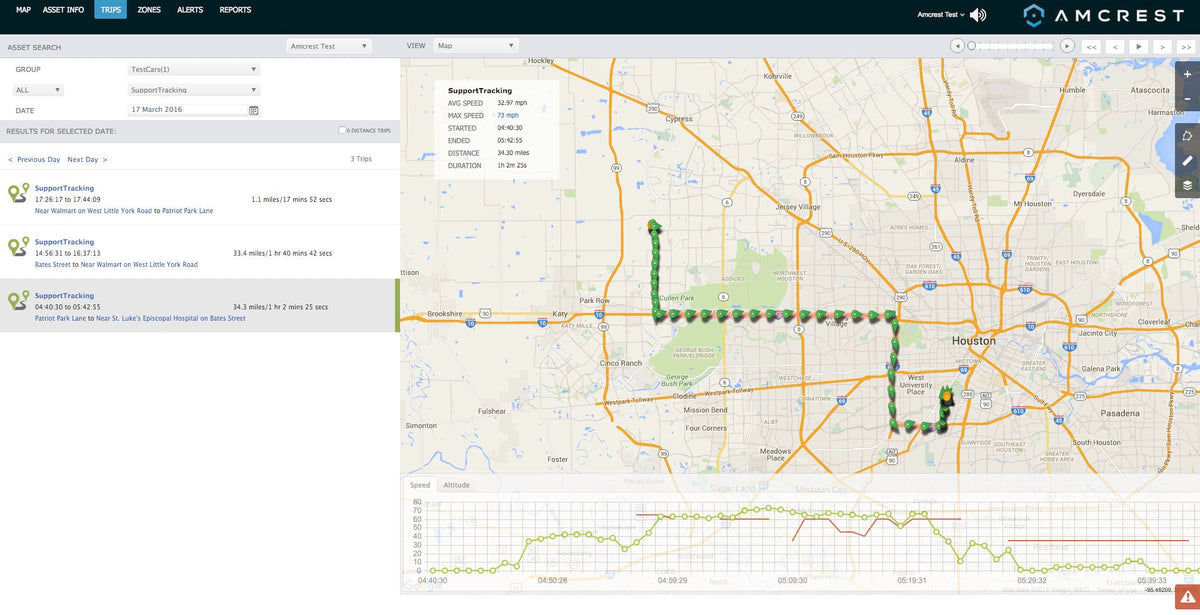
Task: Click the '34.3 miles/1 hr 2 mins 25 secs' text
Action: [x=281, y=307]
